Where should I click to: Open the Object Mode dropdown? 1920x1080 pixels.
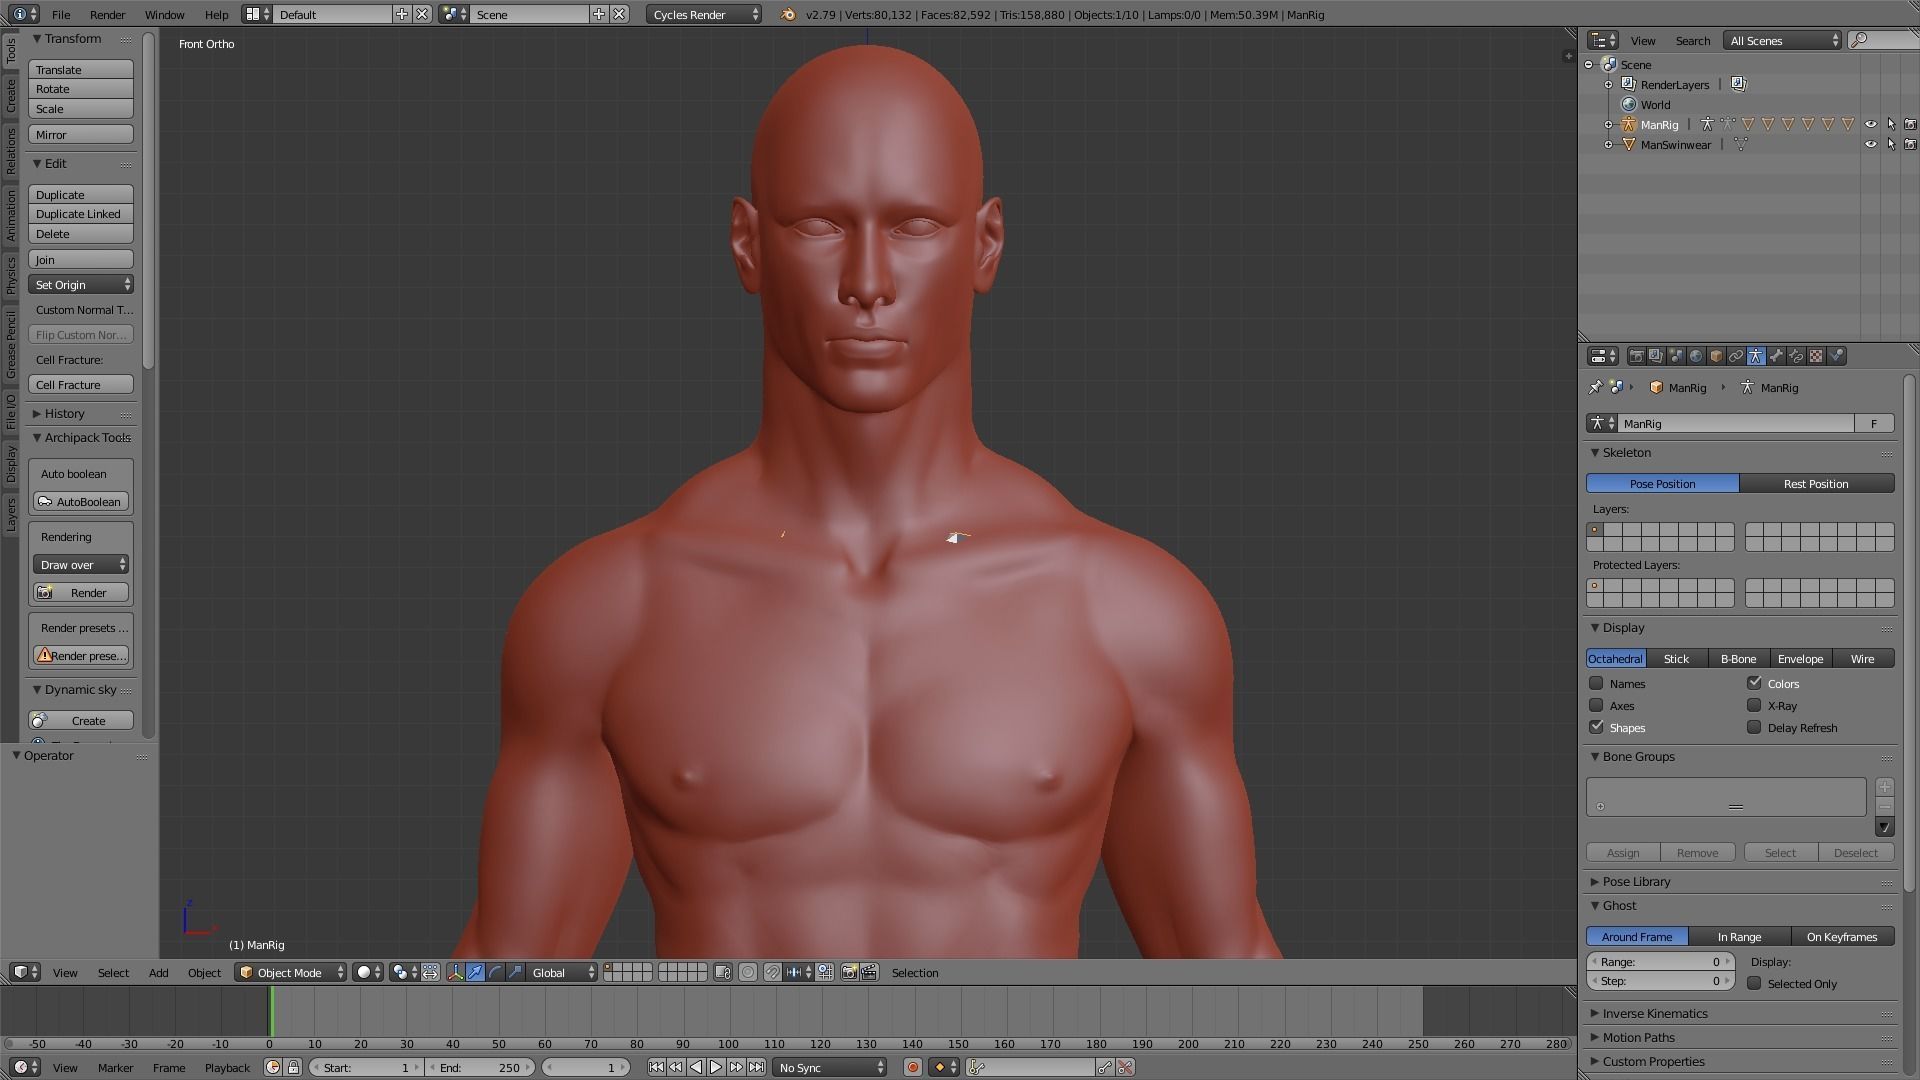point(290,972)
